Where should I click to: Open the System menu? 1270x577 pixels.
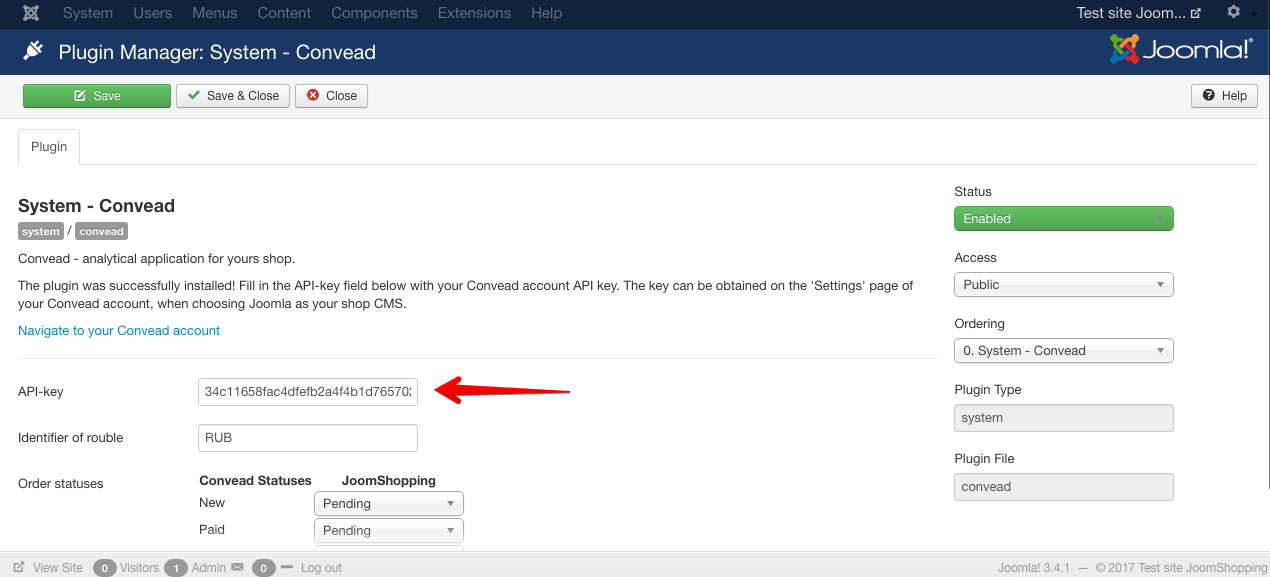[88, 13]
